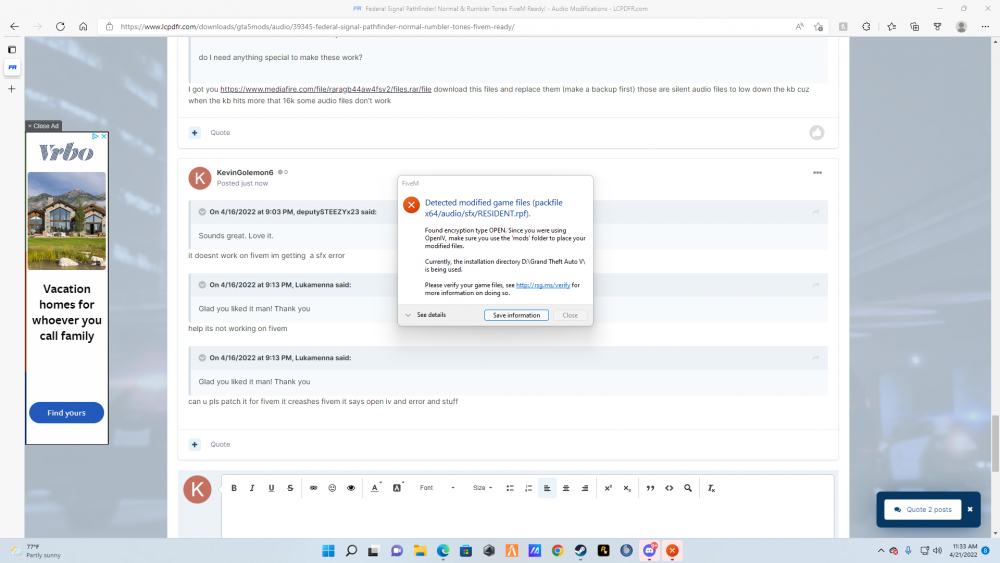Insert a numbered list
This screenshot has height=563, width=1000.
coord(528,488)
